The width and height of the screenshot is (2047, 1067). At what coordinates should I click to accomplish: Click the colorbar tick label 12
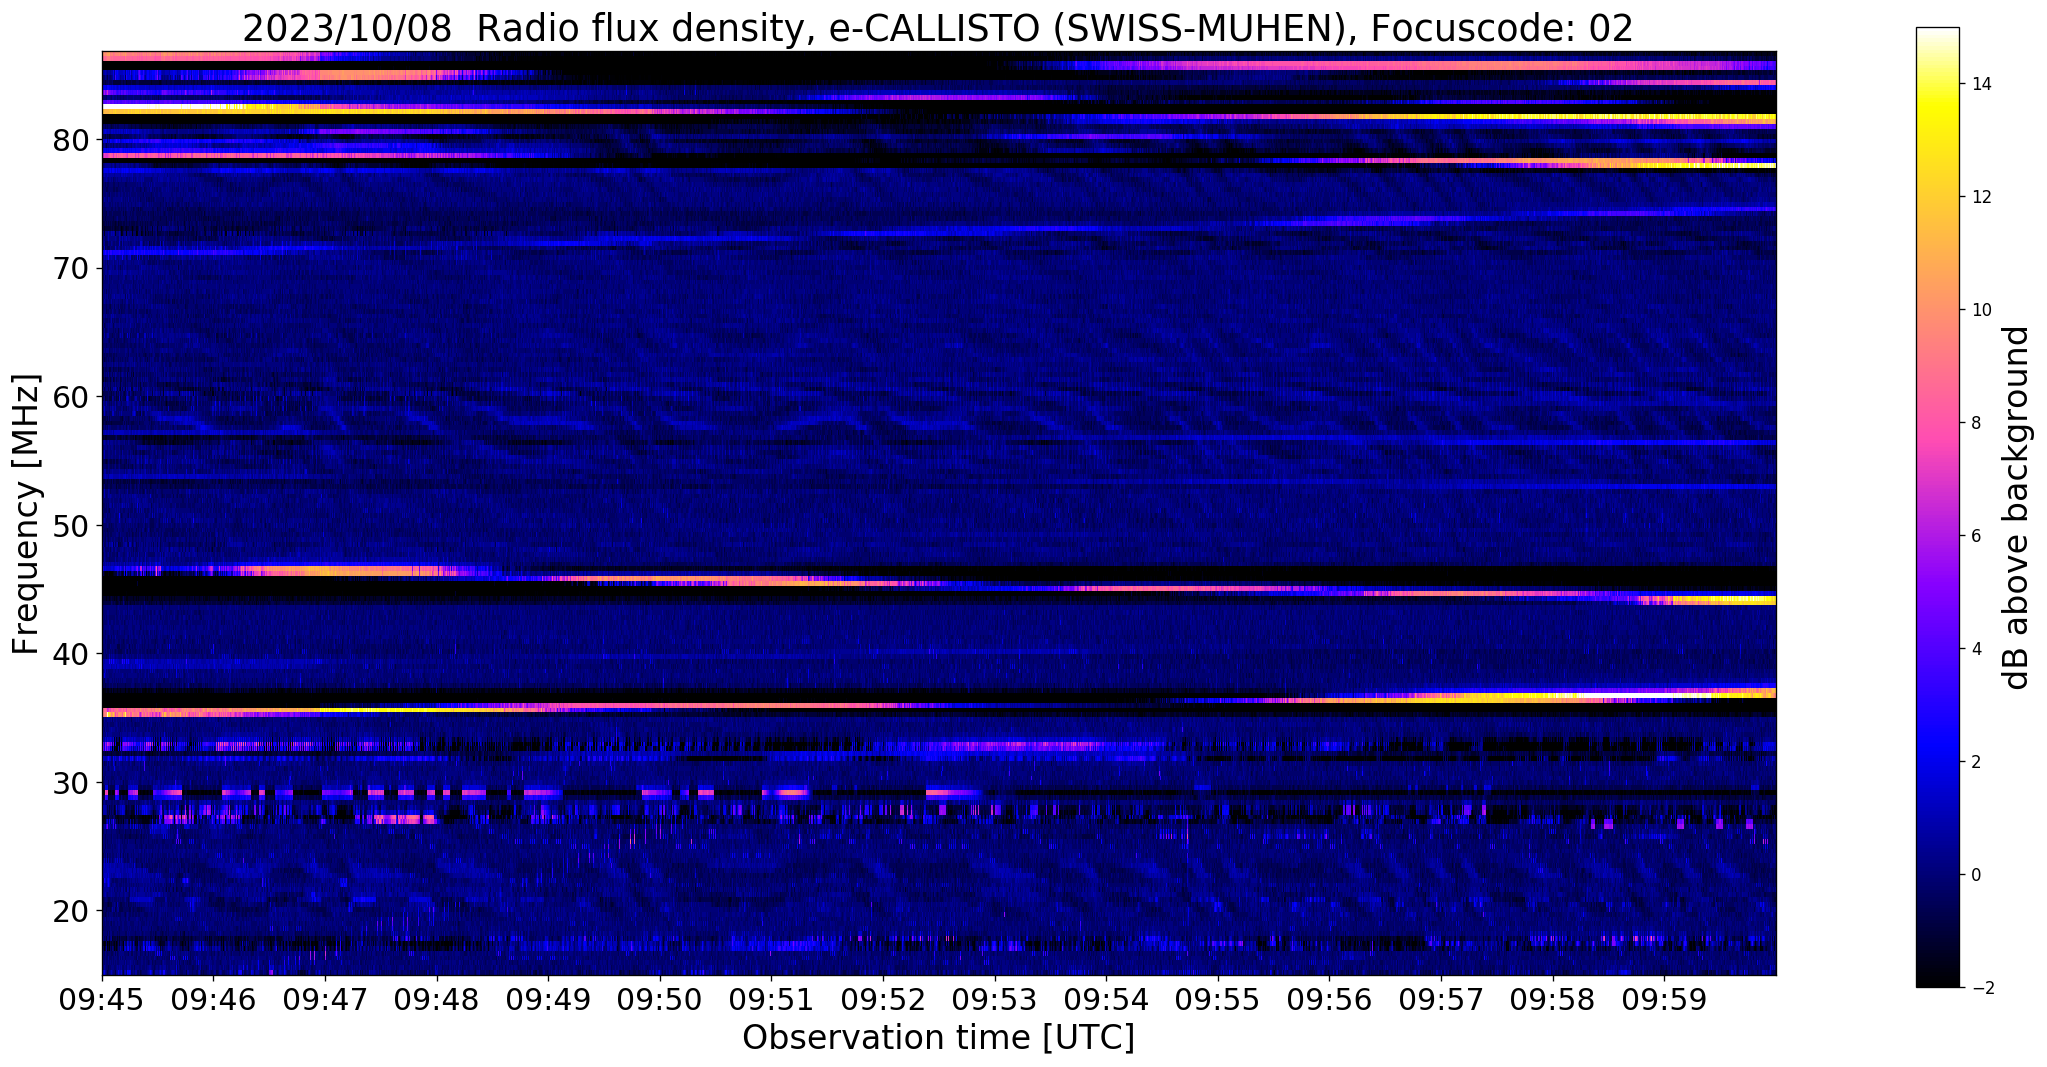tap(1980, 197)
